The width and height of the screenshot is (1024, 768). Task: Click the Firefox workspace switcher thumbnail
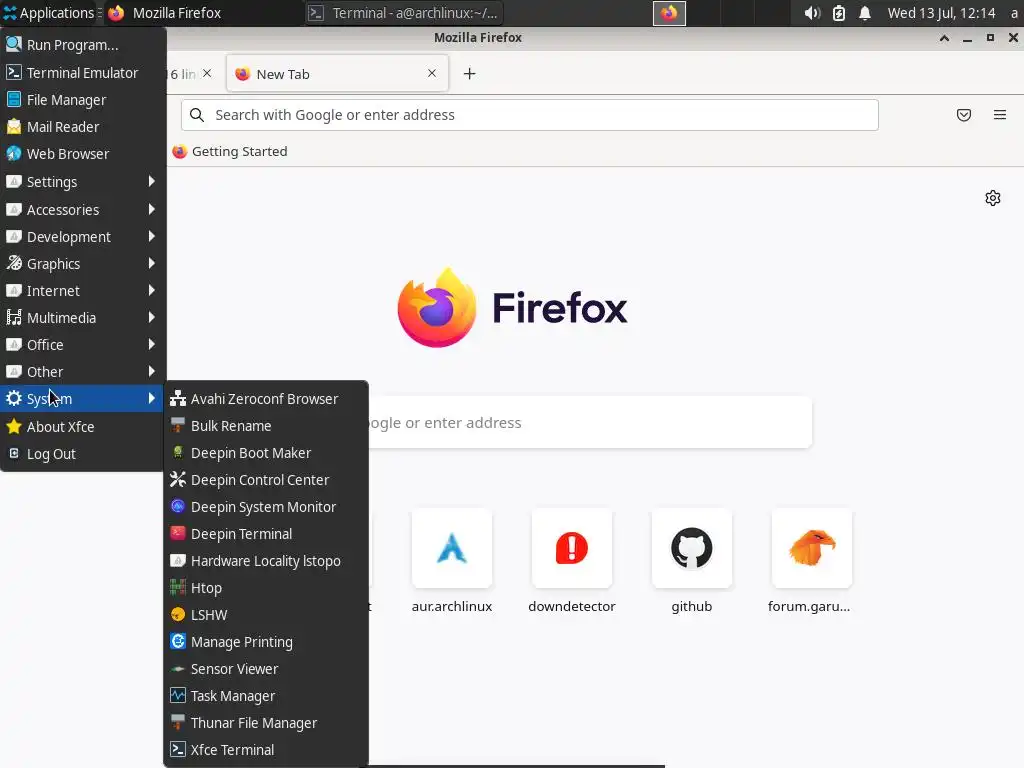point(669,13)
